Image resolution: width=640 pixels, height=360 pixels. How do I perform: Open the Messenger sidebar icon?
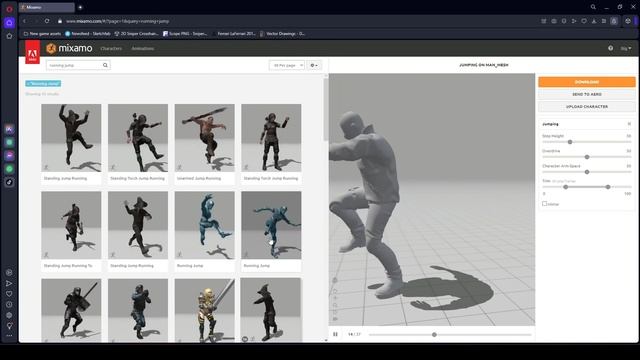click(x=9, y=156)
